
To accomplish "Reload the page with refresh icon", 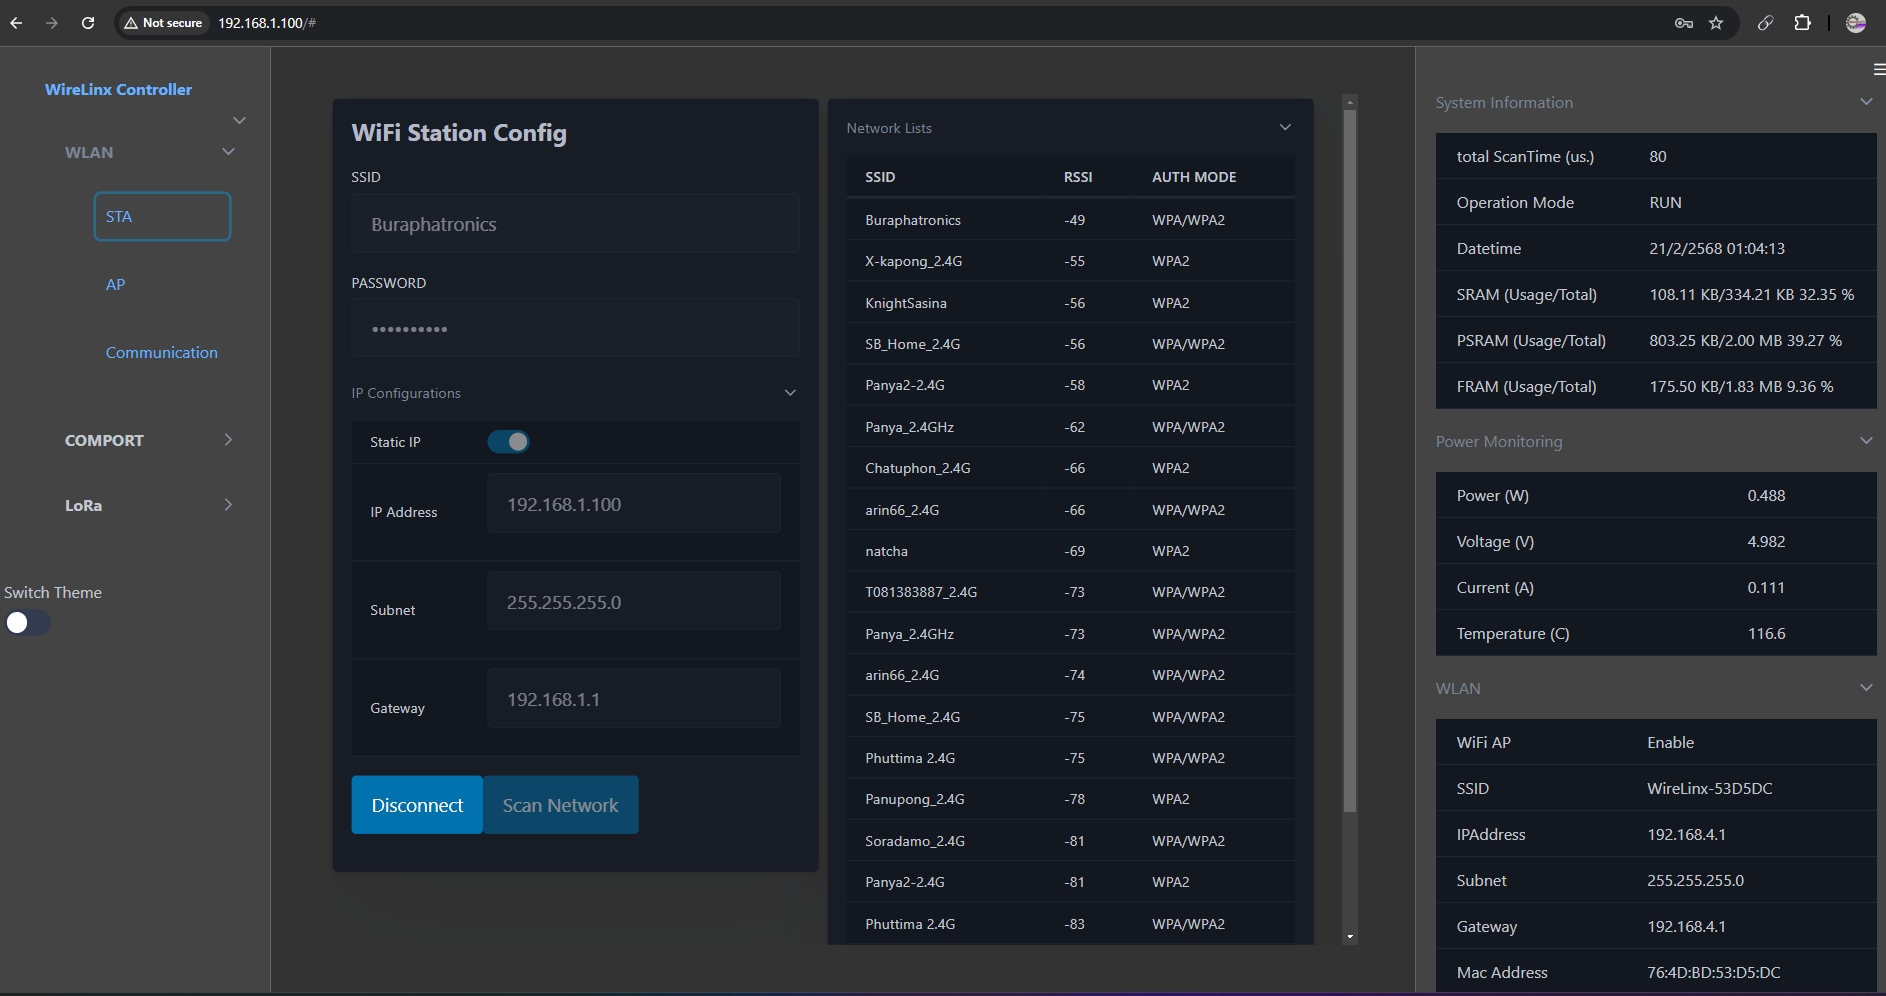I will click(x=88, y=23).
